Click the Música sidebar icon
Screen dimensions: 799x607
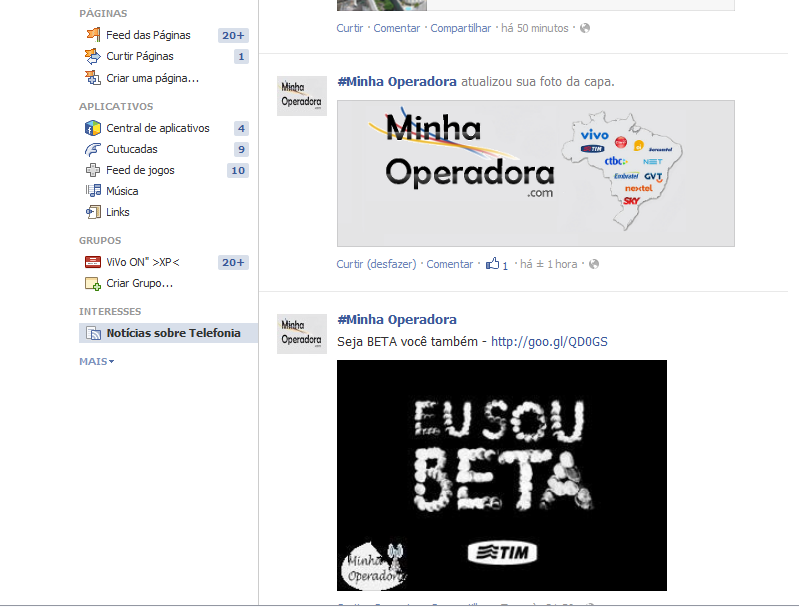(x=92, y=191)
